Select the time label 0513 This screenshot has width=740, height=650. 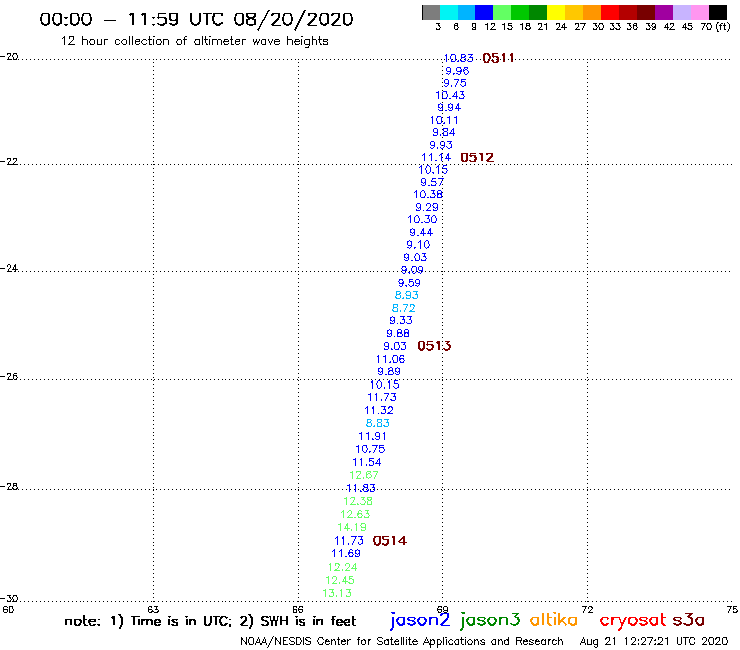(434, 346)
